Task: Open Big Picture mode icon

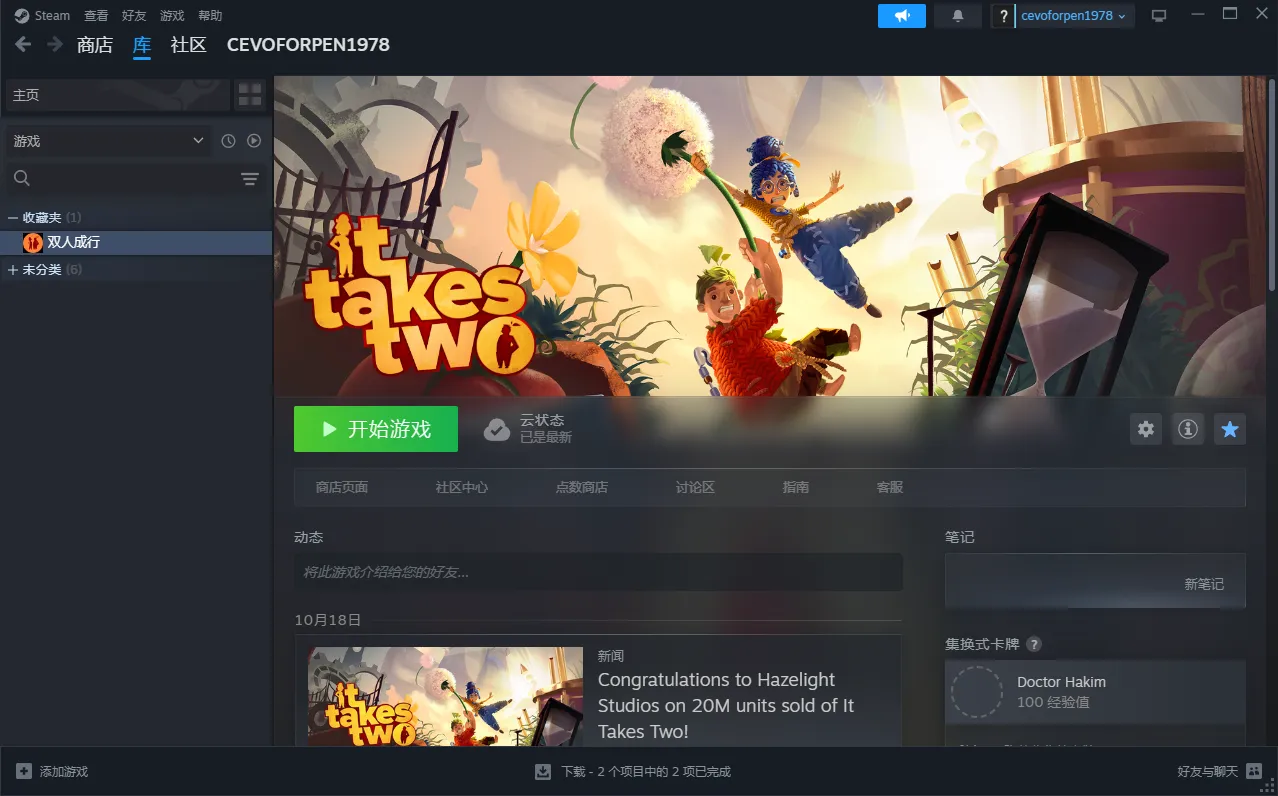Action: (1159, 16)
